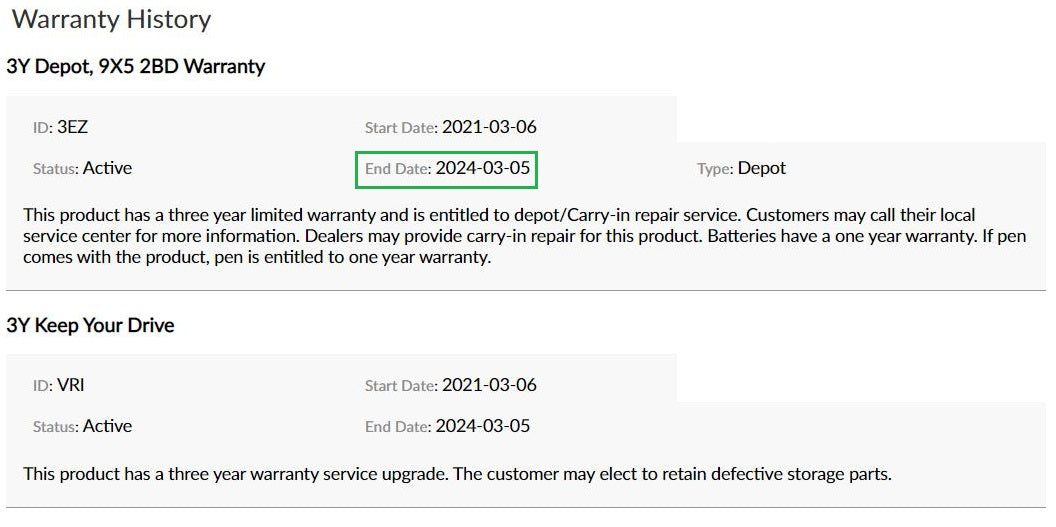
Task: Click the Warranty History page heading
Action: click(x=111, y=19)
